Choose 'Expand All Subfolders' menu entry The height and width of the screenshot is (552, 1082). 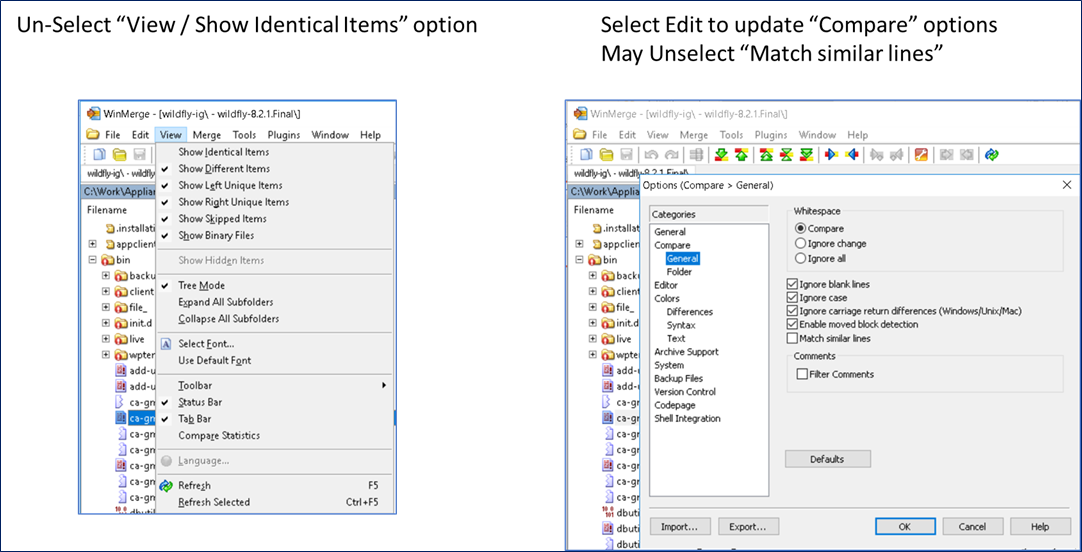click(275, 302)
